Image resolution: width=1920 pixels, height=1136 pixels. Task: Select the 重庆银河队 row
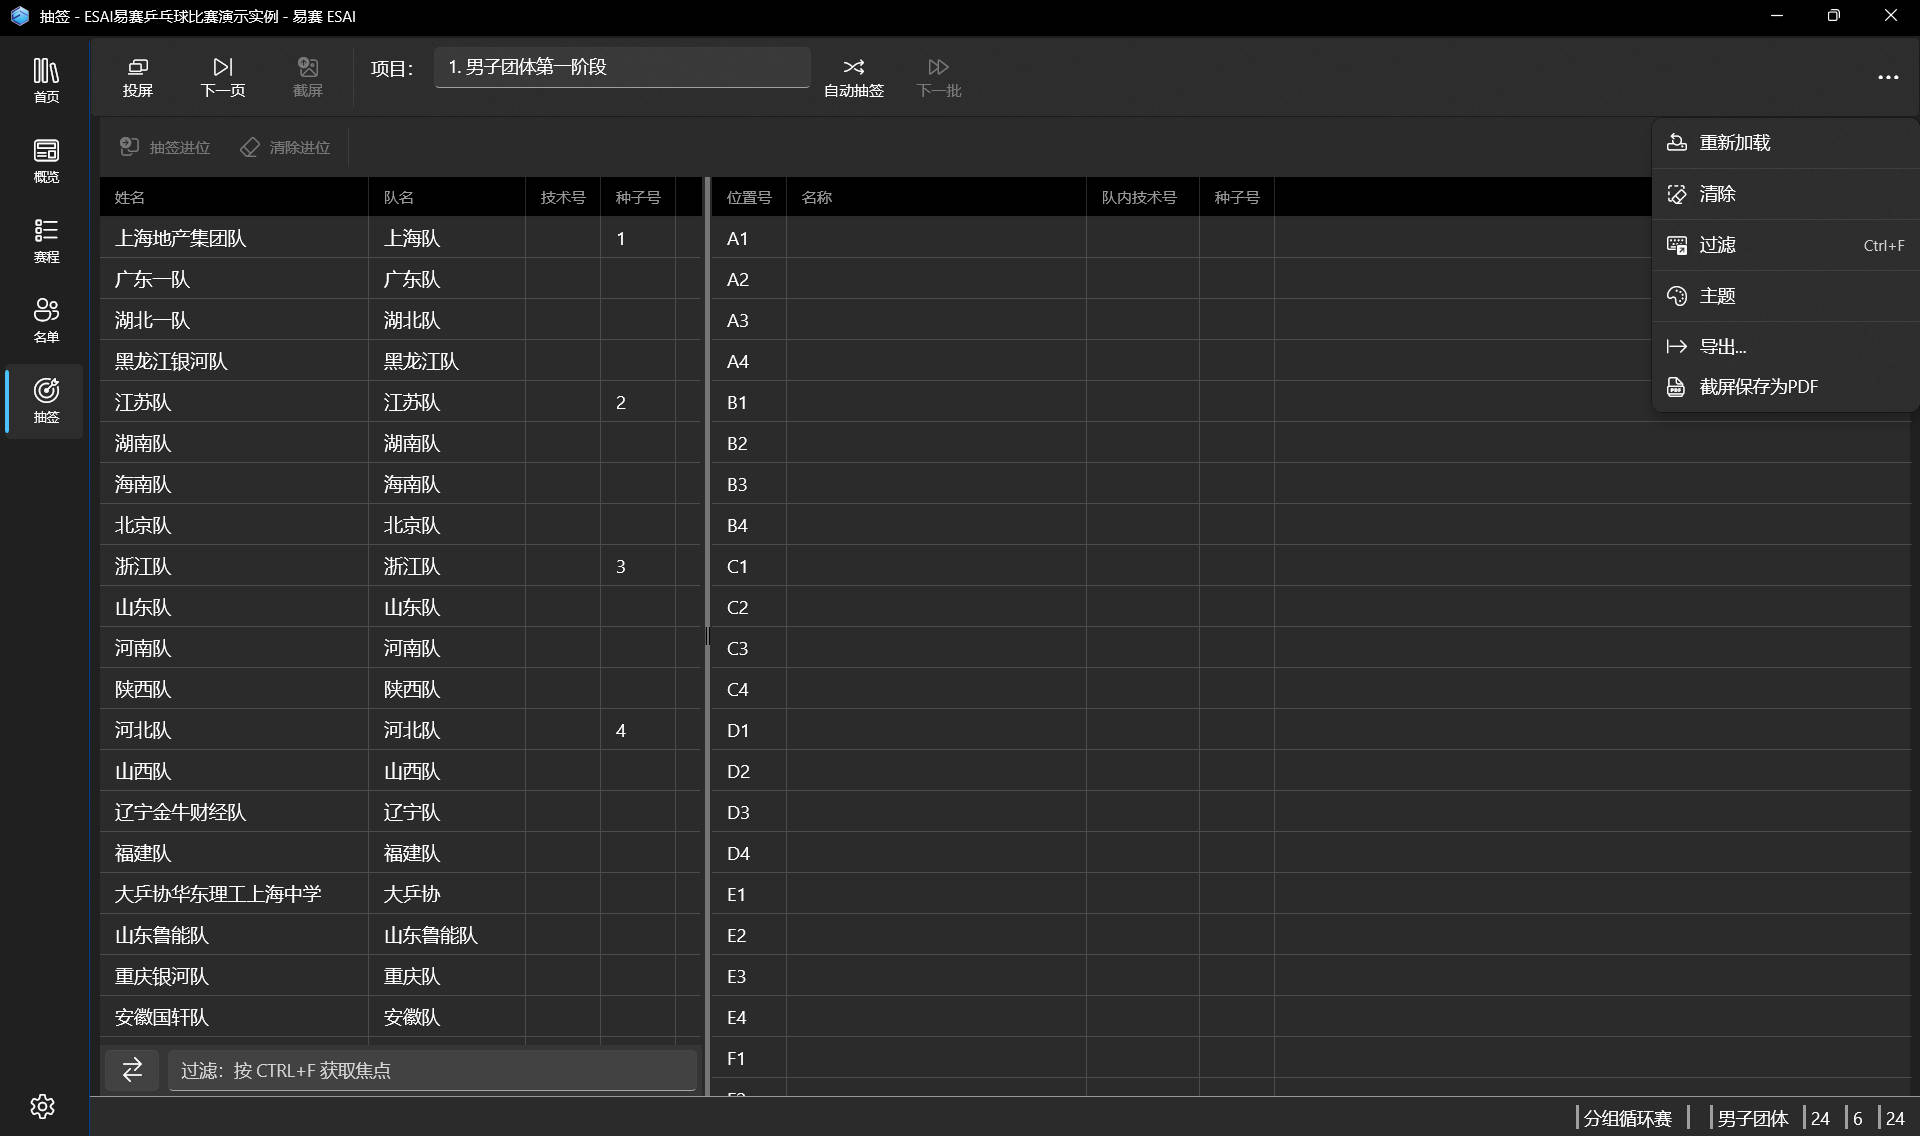[x=401, y=976]
